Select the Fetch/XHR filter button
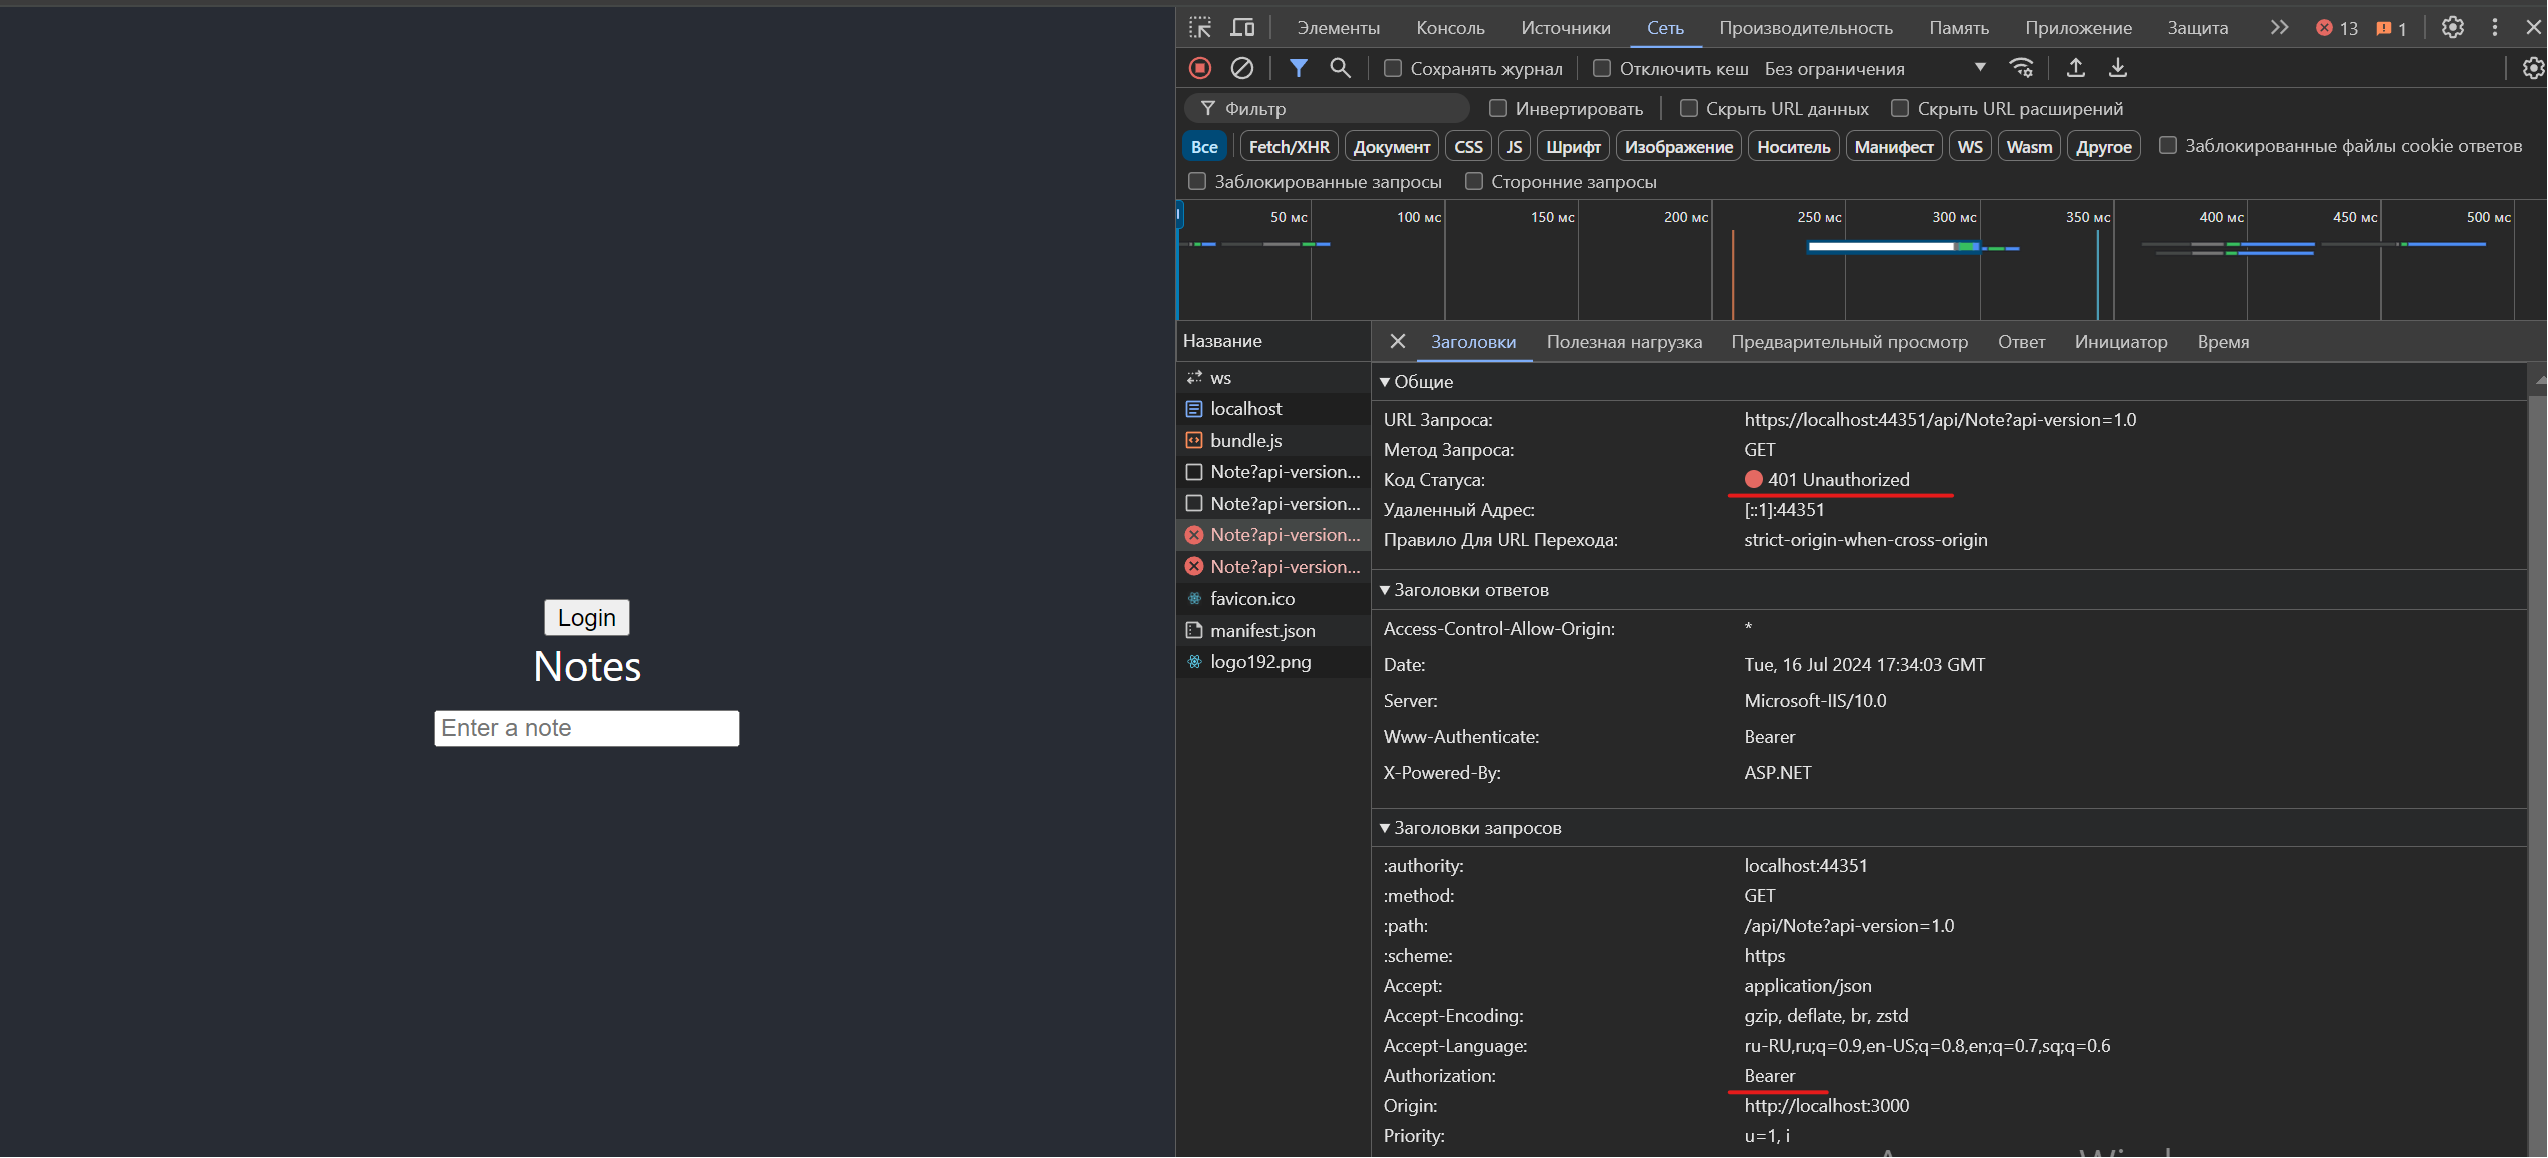 [x=1288, y=147]
